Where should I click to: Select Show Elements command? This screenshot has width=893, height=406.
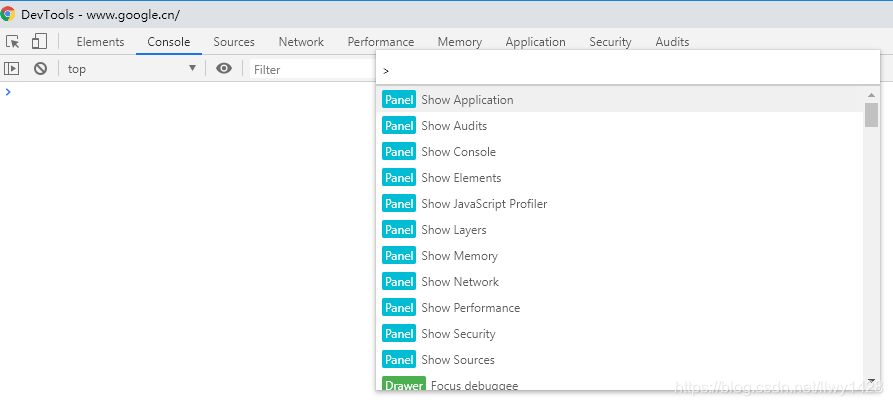pyautogui.click(x=620, y=178)
